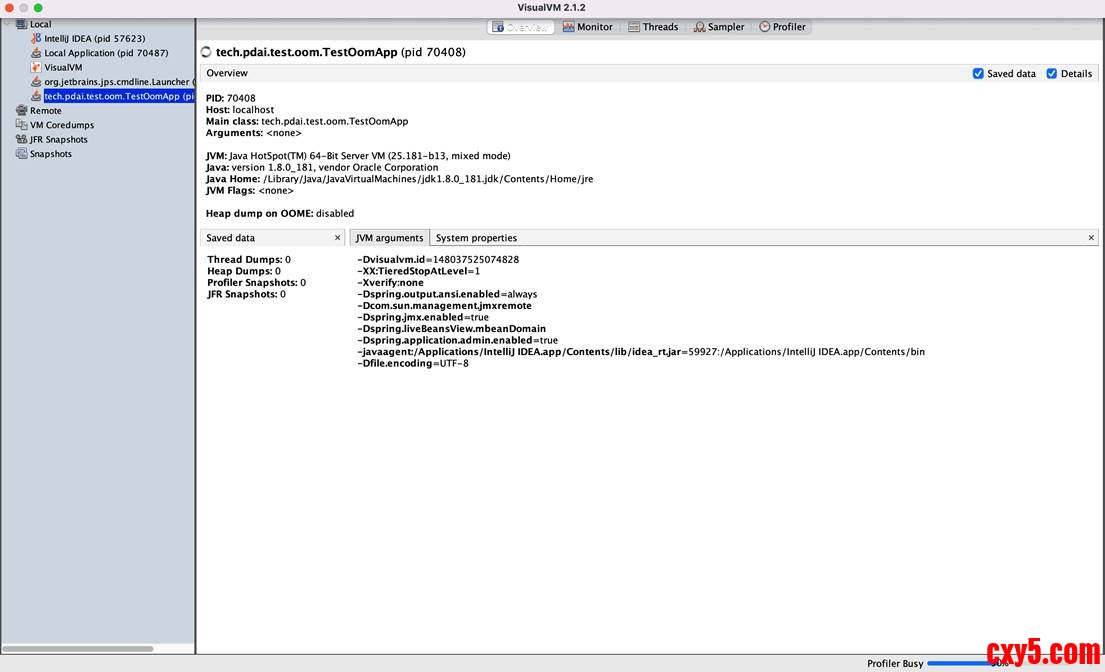Click the '-Dspring.liveBeansView.mbeanDomain' argument

pos(452,328)
